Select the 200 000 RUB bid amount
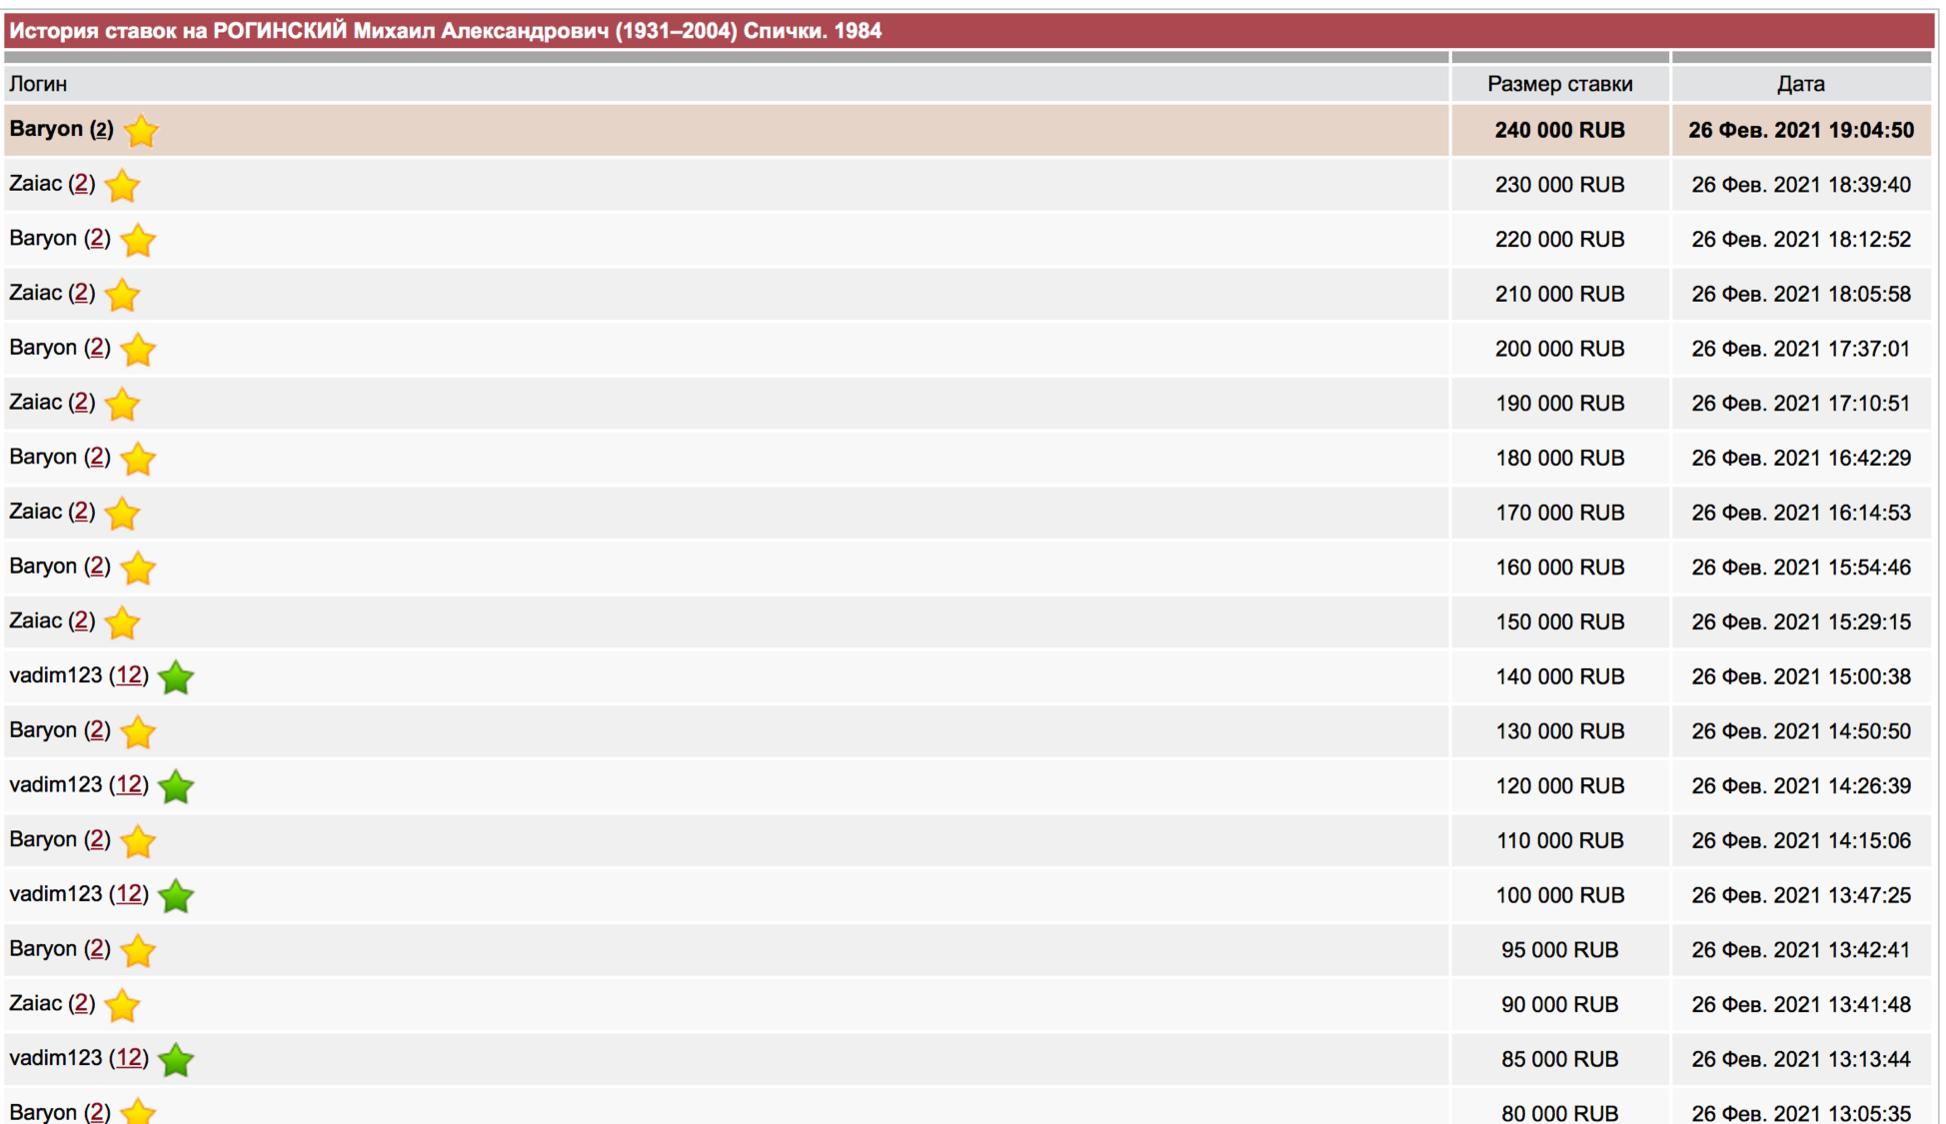 pos(1559,349)
